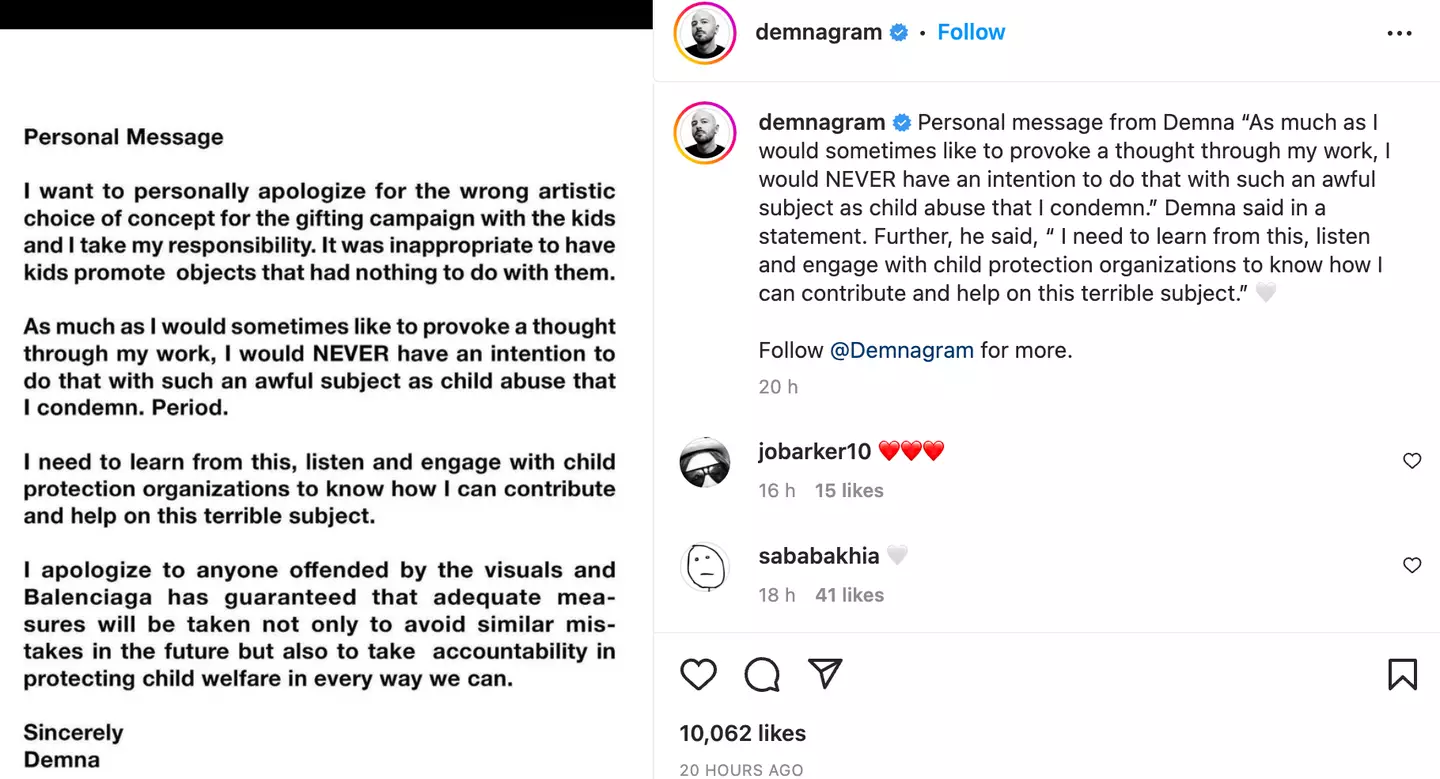Open the post options menu via three dots
The width and height of the screenshot is (1440, 779).
tap(1399, 33)
